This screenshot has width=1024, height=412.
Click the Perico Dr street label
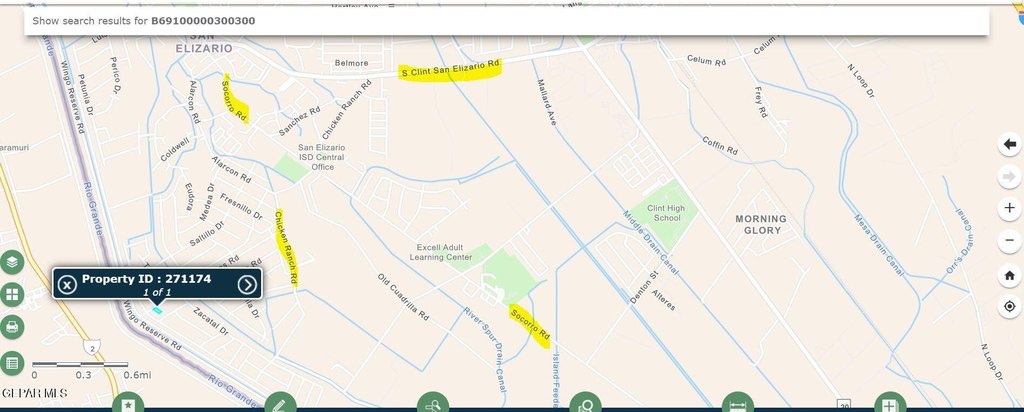tap(115, 75)
